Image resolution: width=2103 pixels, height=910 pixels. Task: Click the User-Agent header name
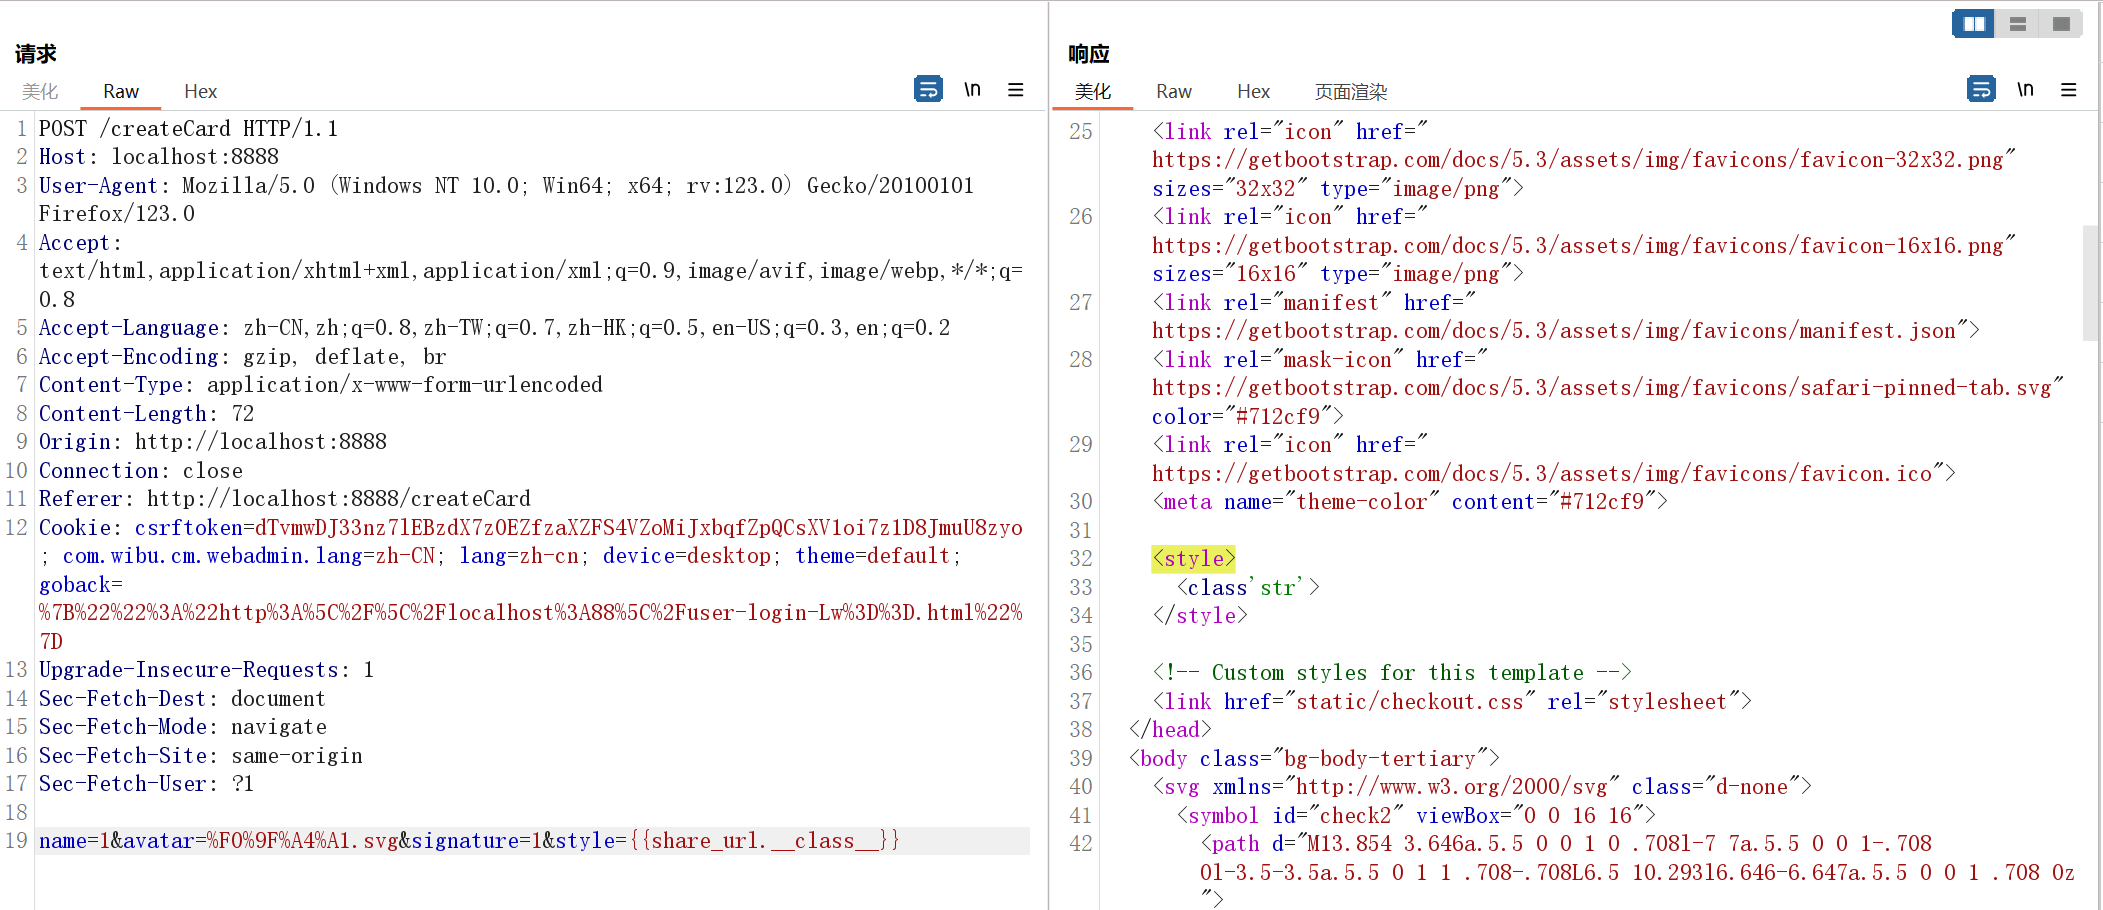pos(98,185)
